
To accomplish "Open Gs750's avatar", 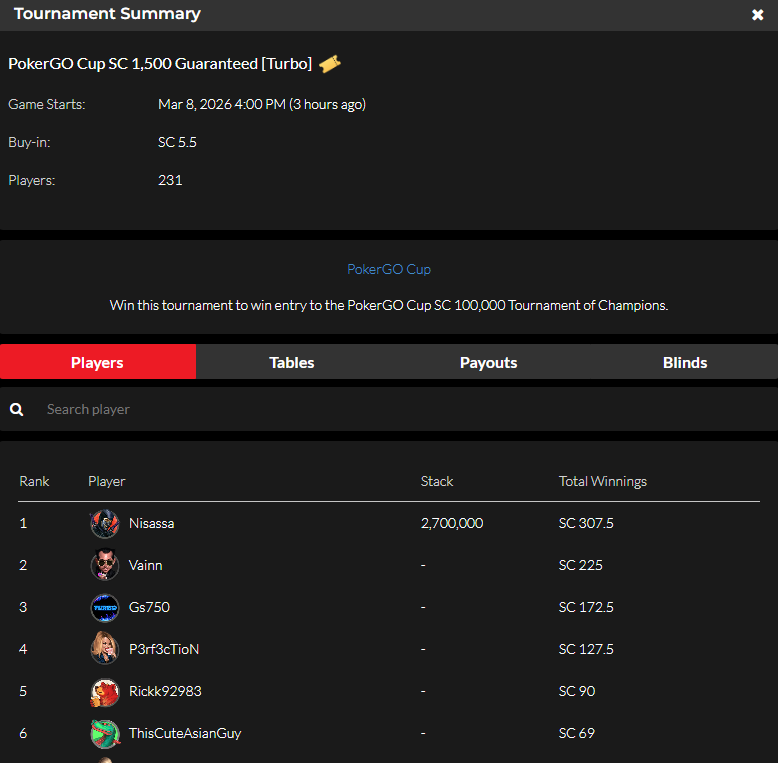I will (105, 607).
